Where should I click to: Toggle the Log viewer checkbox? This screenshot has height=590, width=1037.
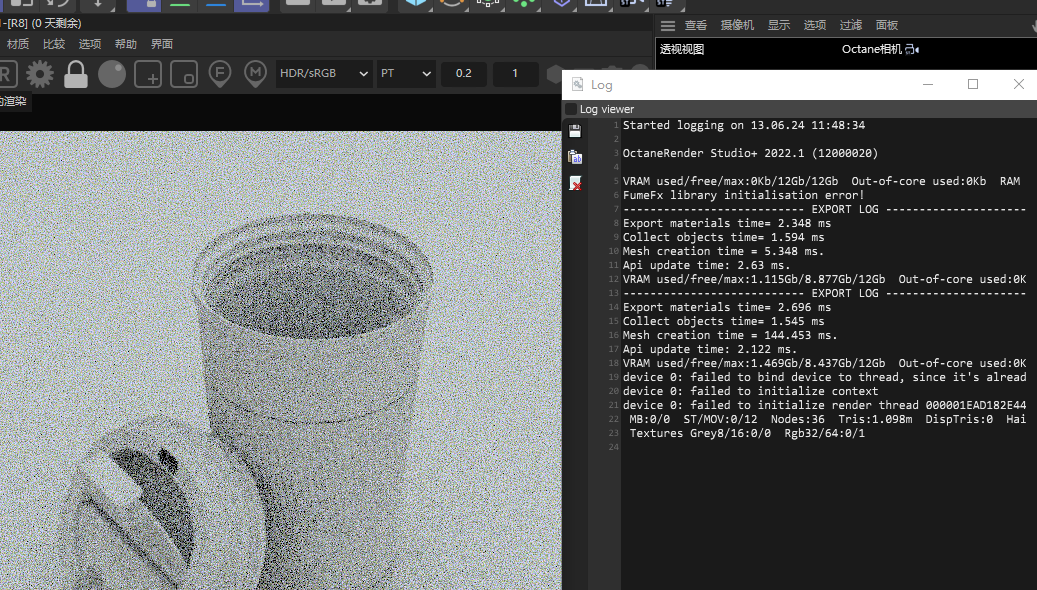571,109
